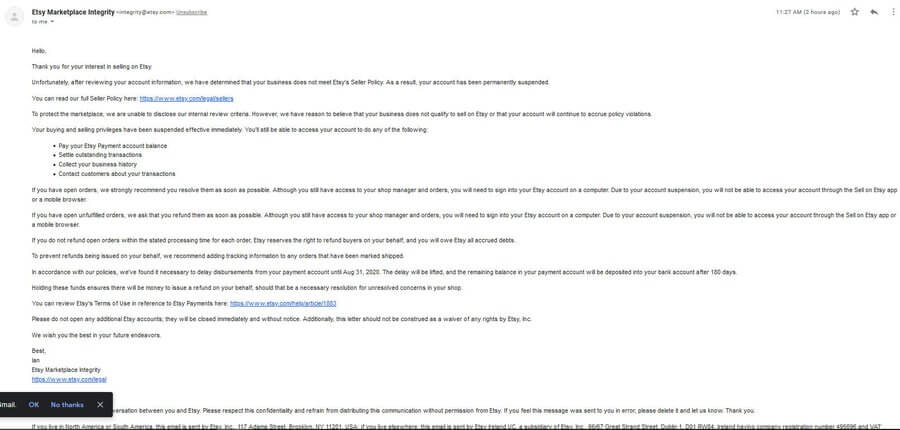Screen dimensions: 900x430
Task: Click No thanks on the notification banner
Action: (67, 405)
